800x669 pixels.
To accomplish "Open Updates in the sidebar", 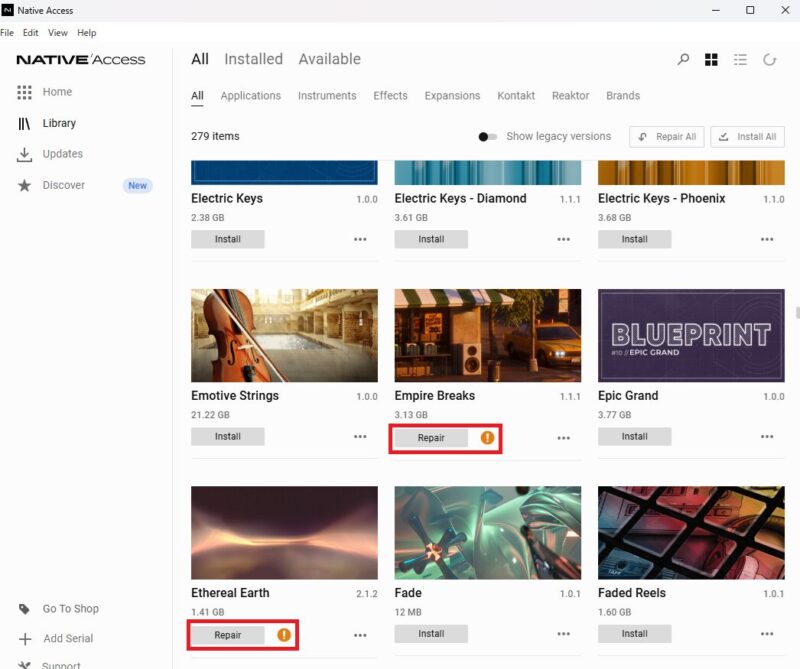I will tap(62, 154).
